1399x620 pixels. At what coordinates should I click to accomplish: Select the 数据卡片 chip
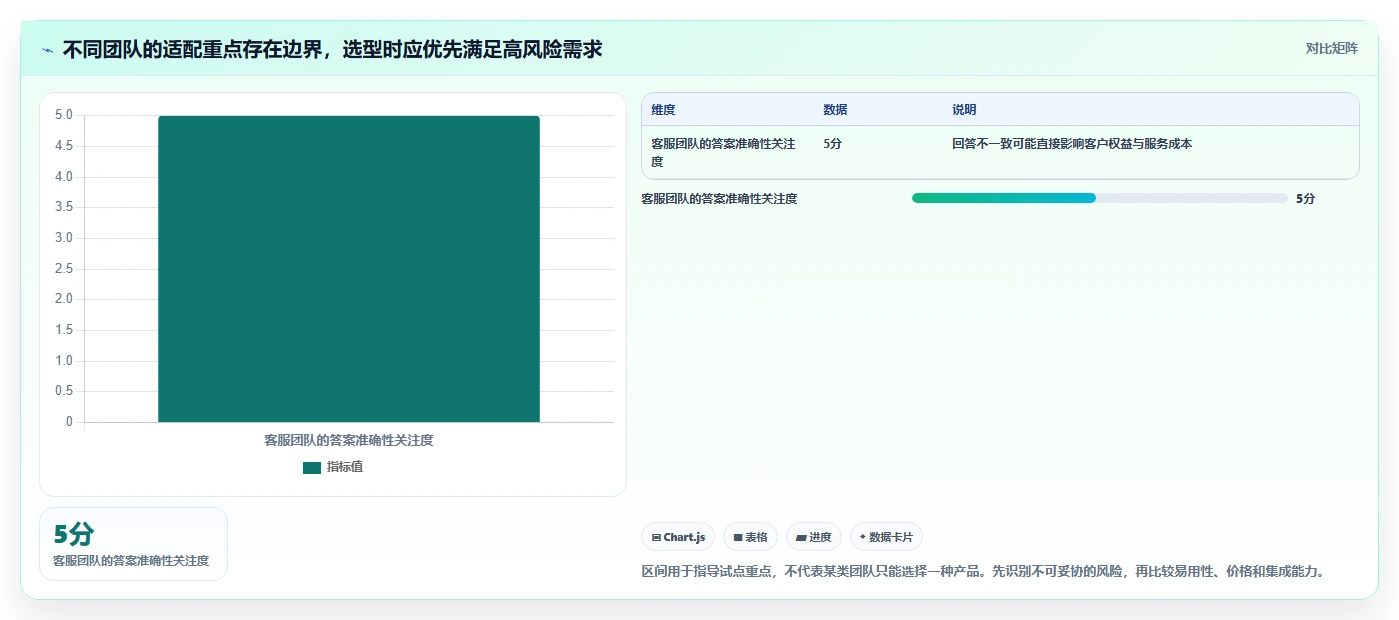(x=886, y=537)
